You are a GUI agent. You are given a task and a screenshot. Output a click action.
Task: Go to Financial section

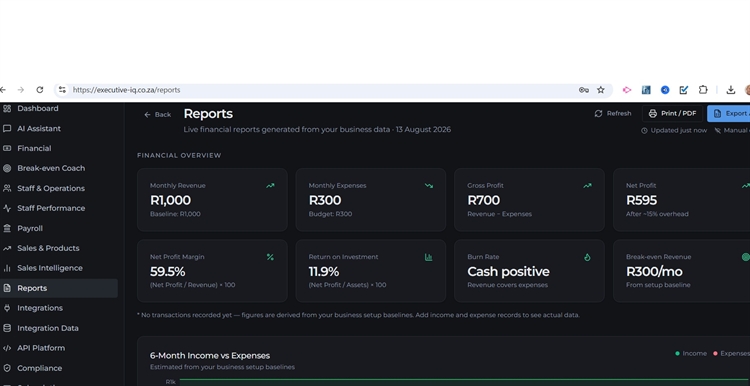click(x=34, y=148)
